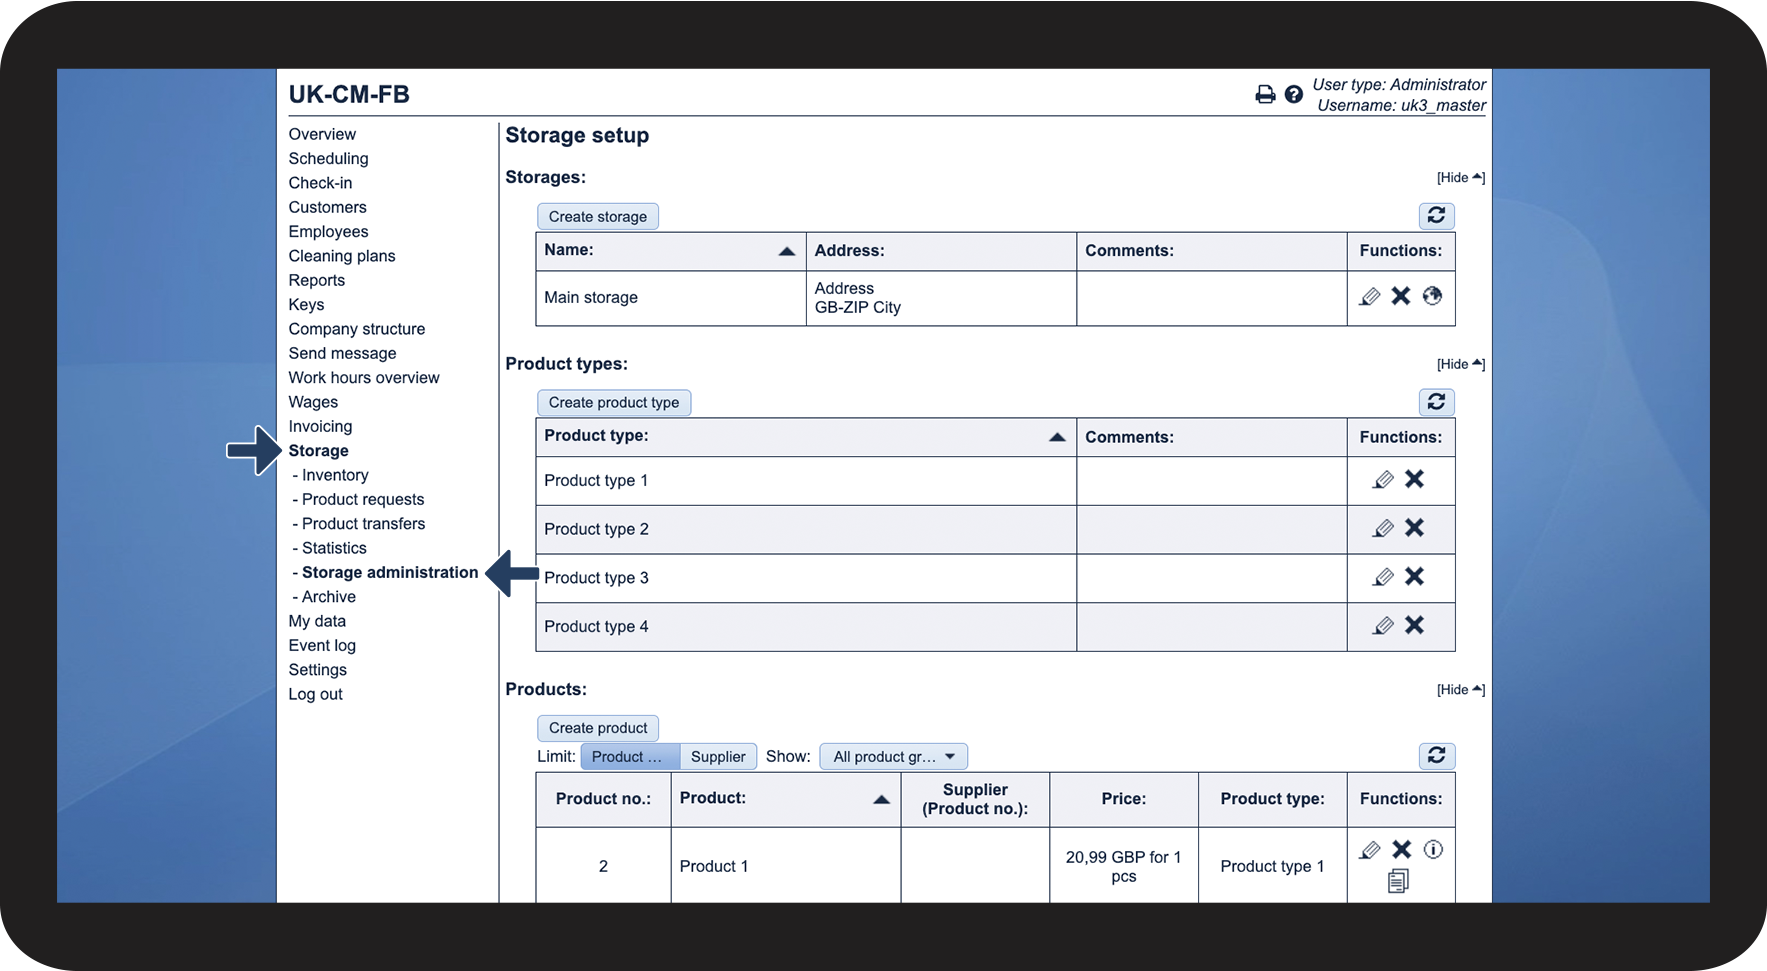Screen dimensions: 1767x971
Task: Open the All product groups dropdown
Action: (893, 757)
